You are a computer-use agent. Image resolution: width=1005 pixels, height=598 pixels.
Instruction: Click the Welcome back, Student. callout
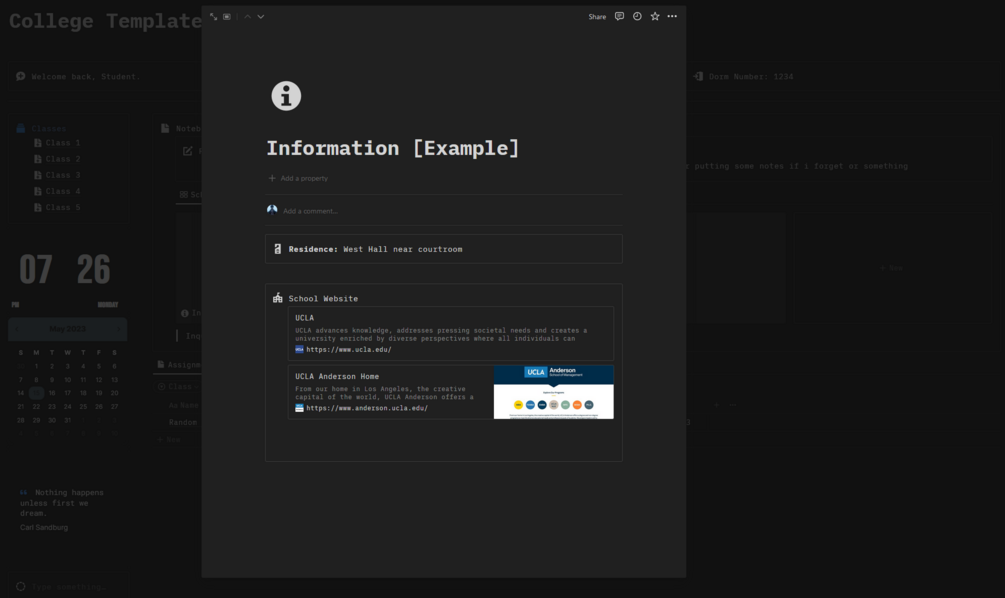[x=86, y=76]
